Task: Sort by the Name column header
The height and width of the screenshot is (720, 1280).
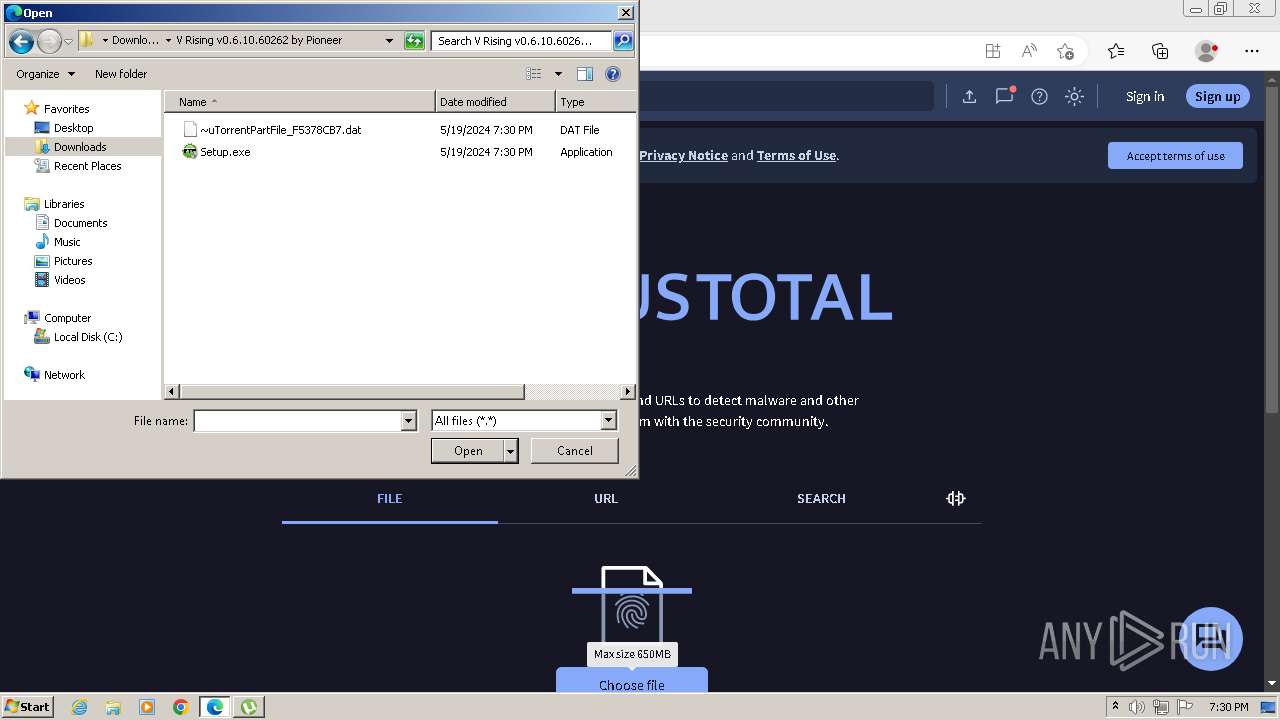Action: [300, 102]
